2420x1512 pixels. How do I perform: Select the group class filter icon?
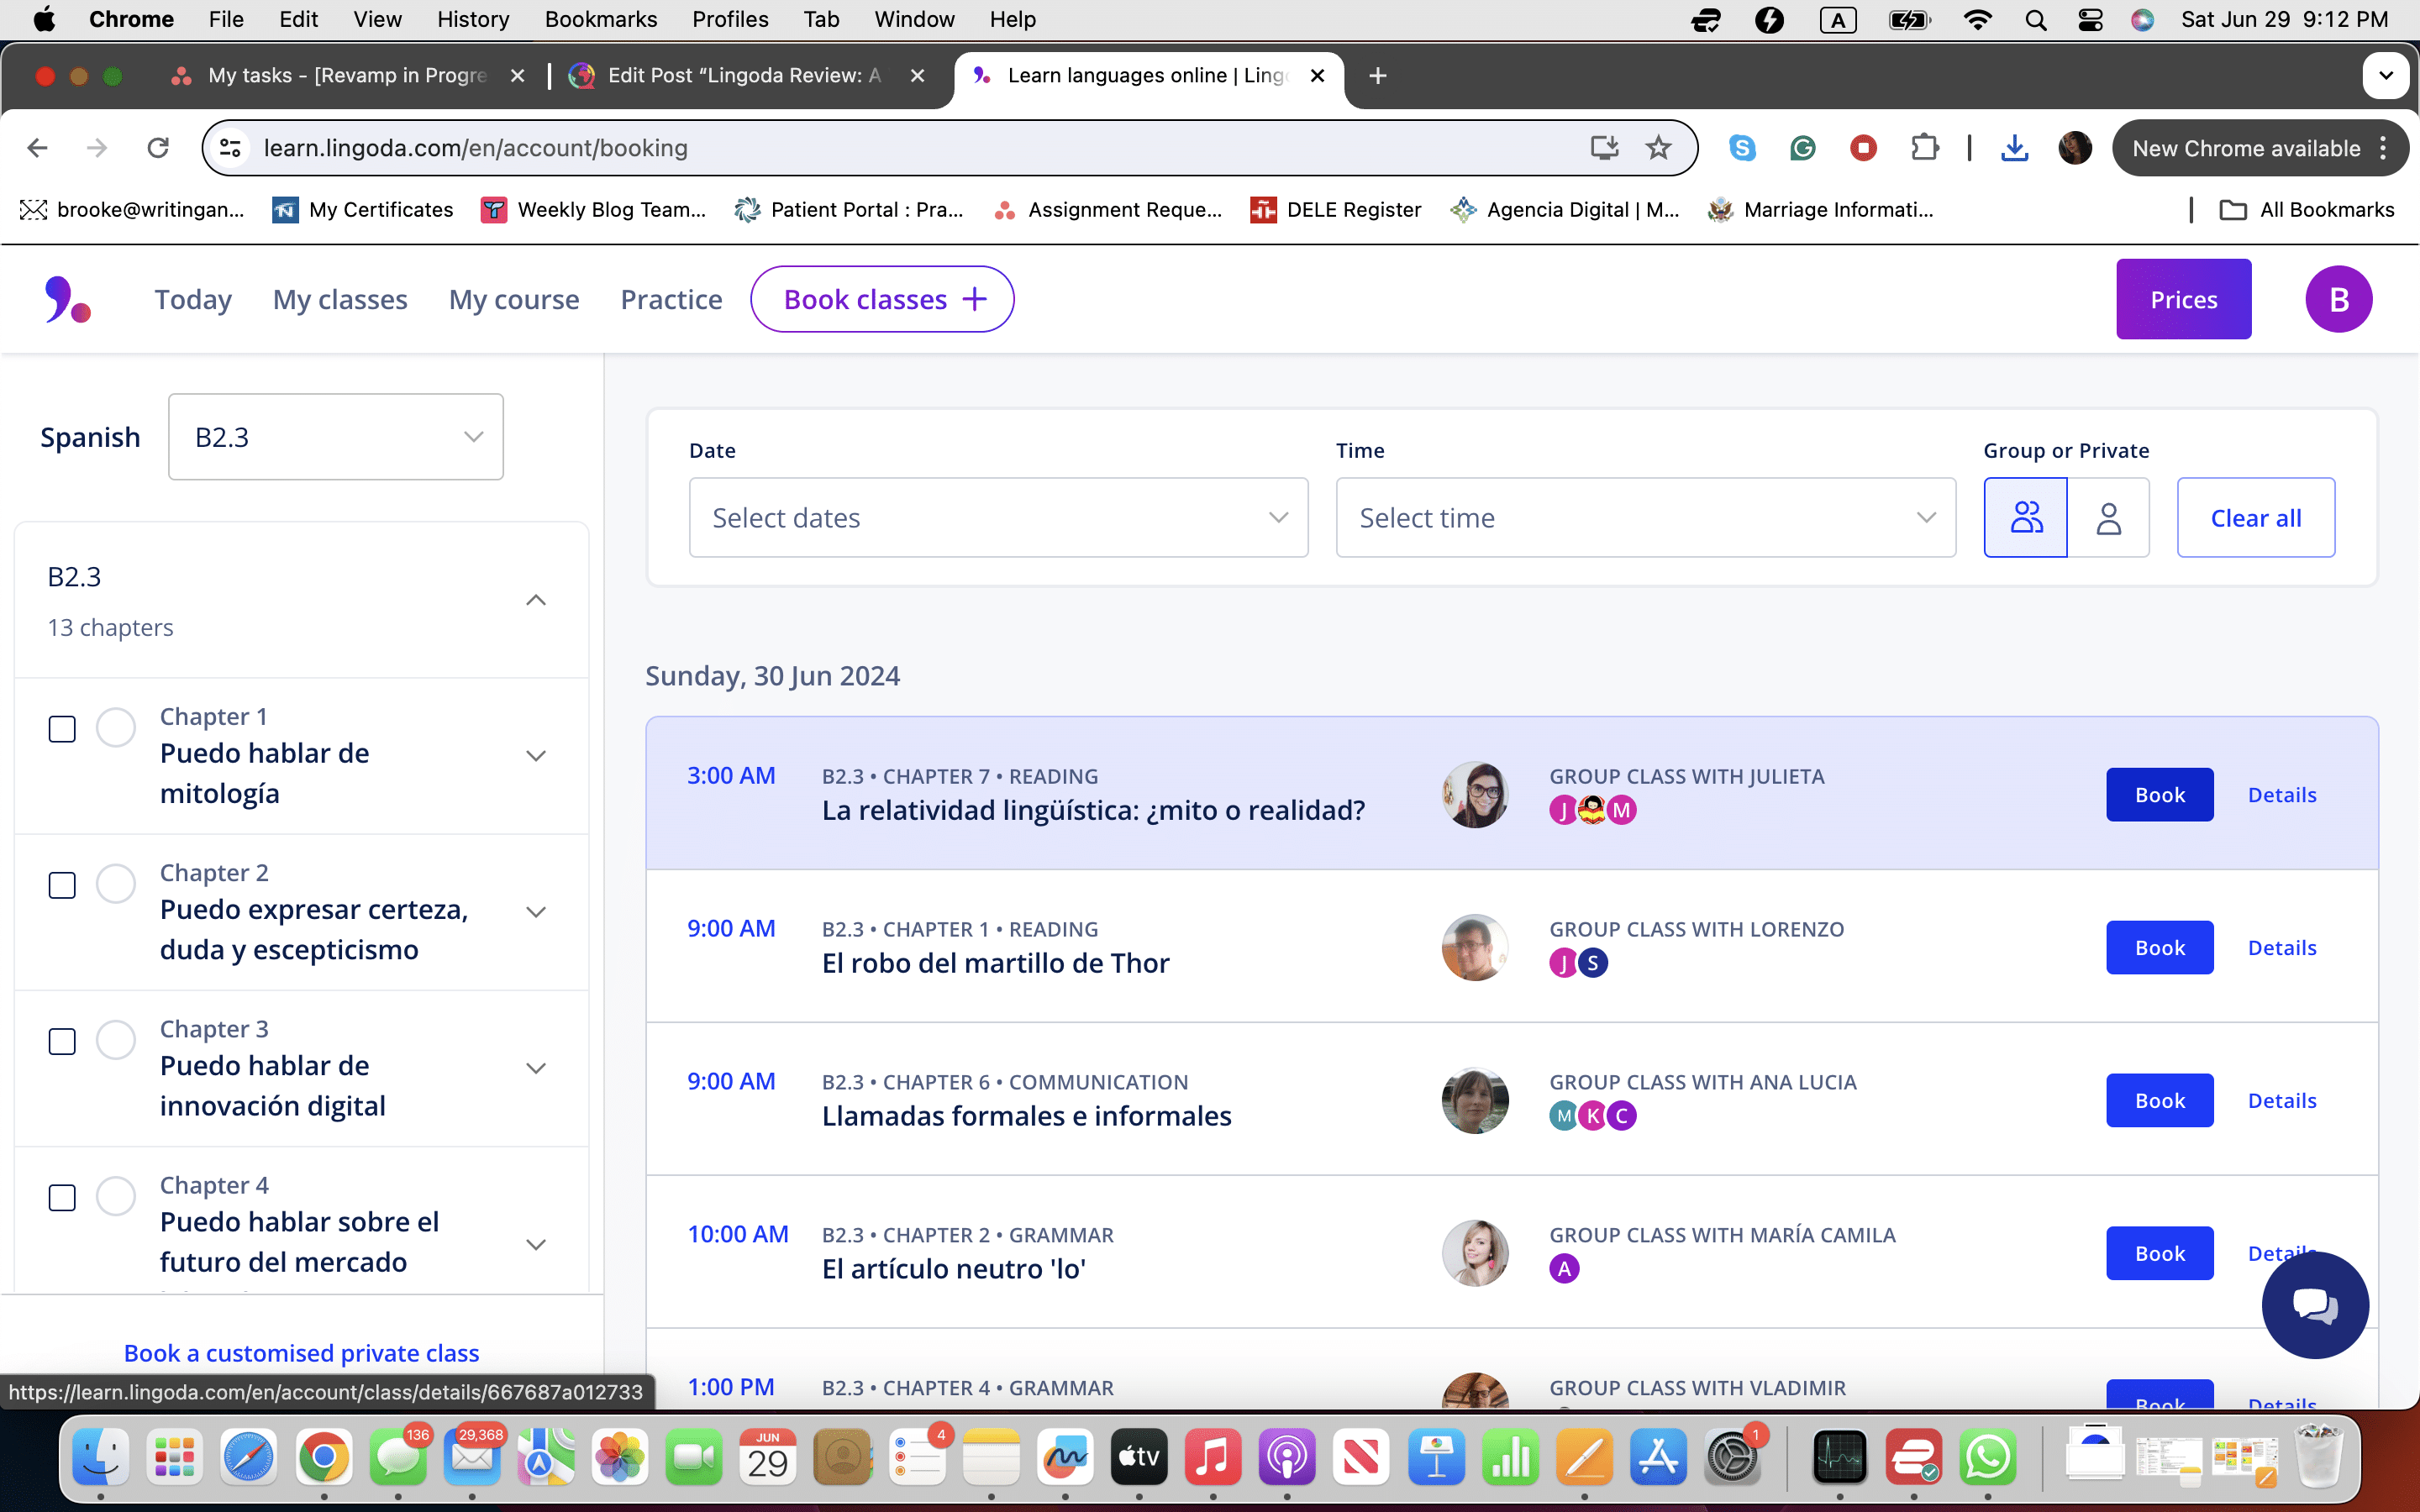2025,517
